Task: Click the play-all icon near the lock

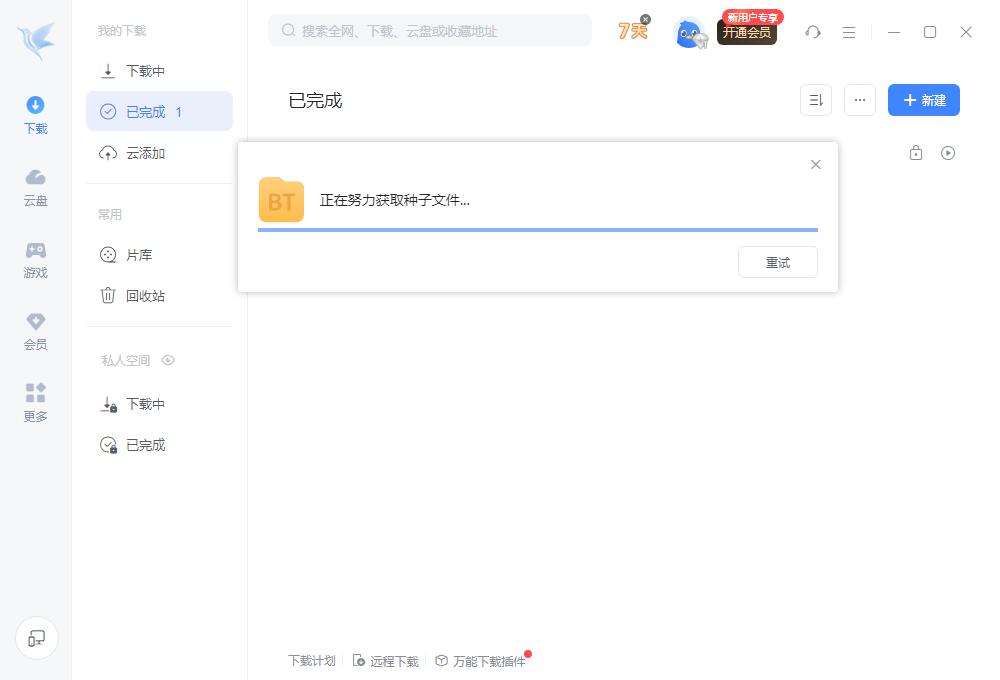Action: tap(948, 152)
